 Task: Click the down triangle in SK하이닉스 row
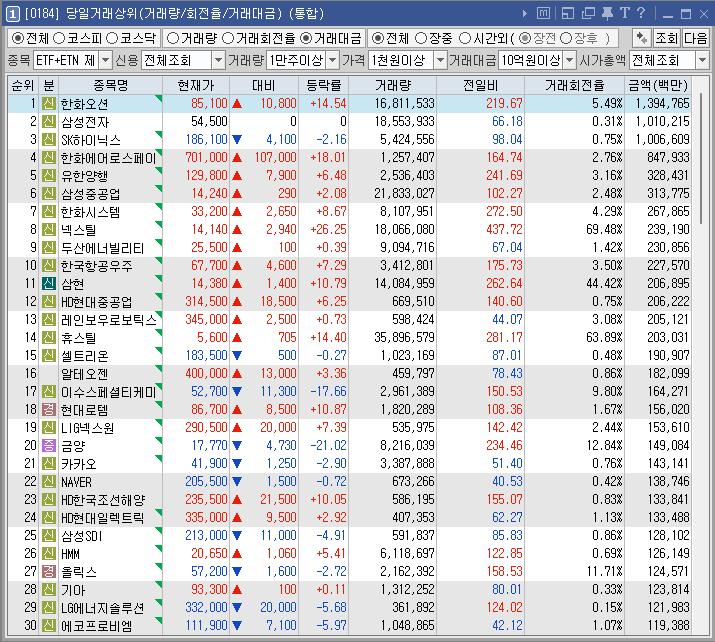click(237, 140)
